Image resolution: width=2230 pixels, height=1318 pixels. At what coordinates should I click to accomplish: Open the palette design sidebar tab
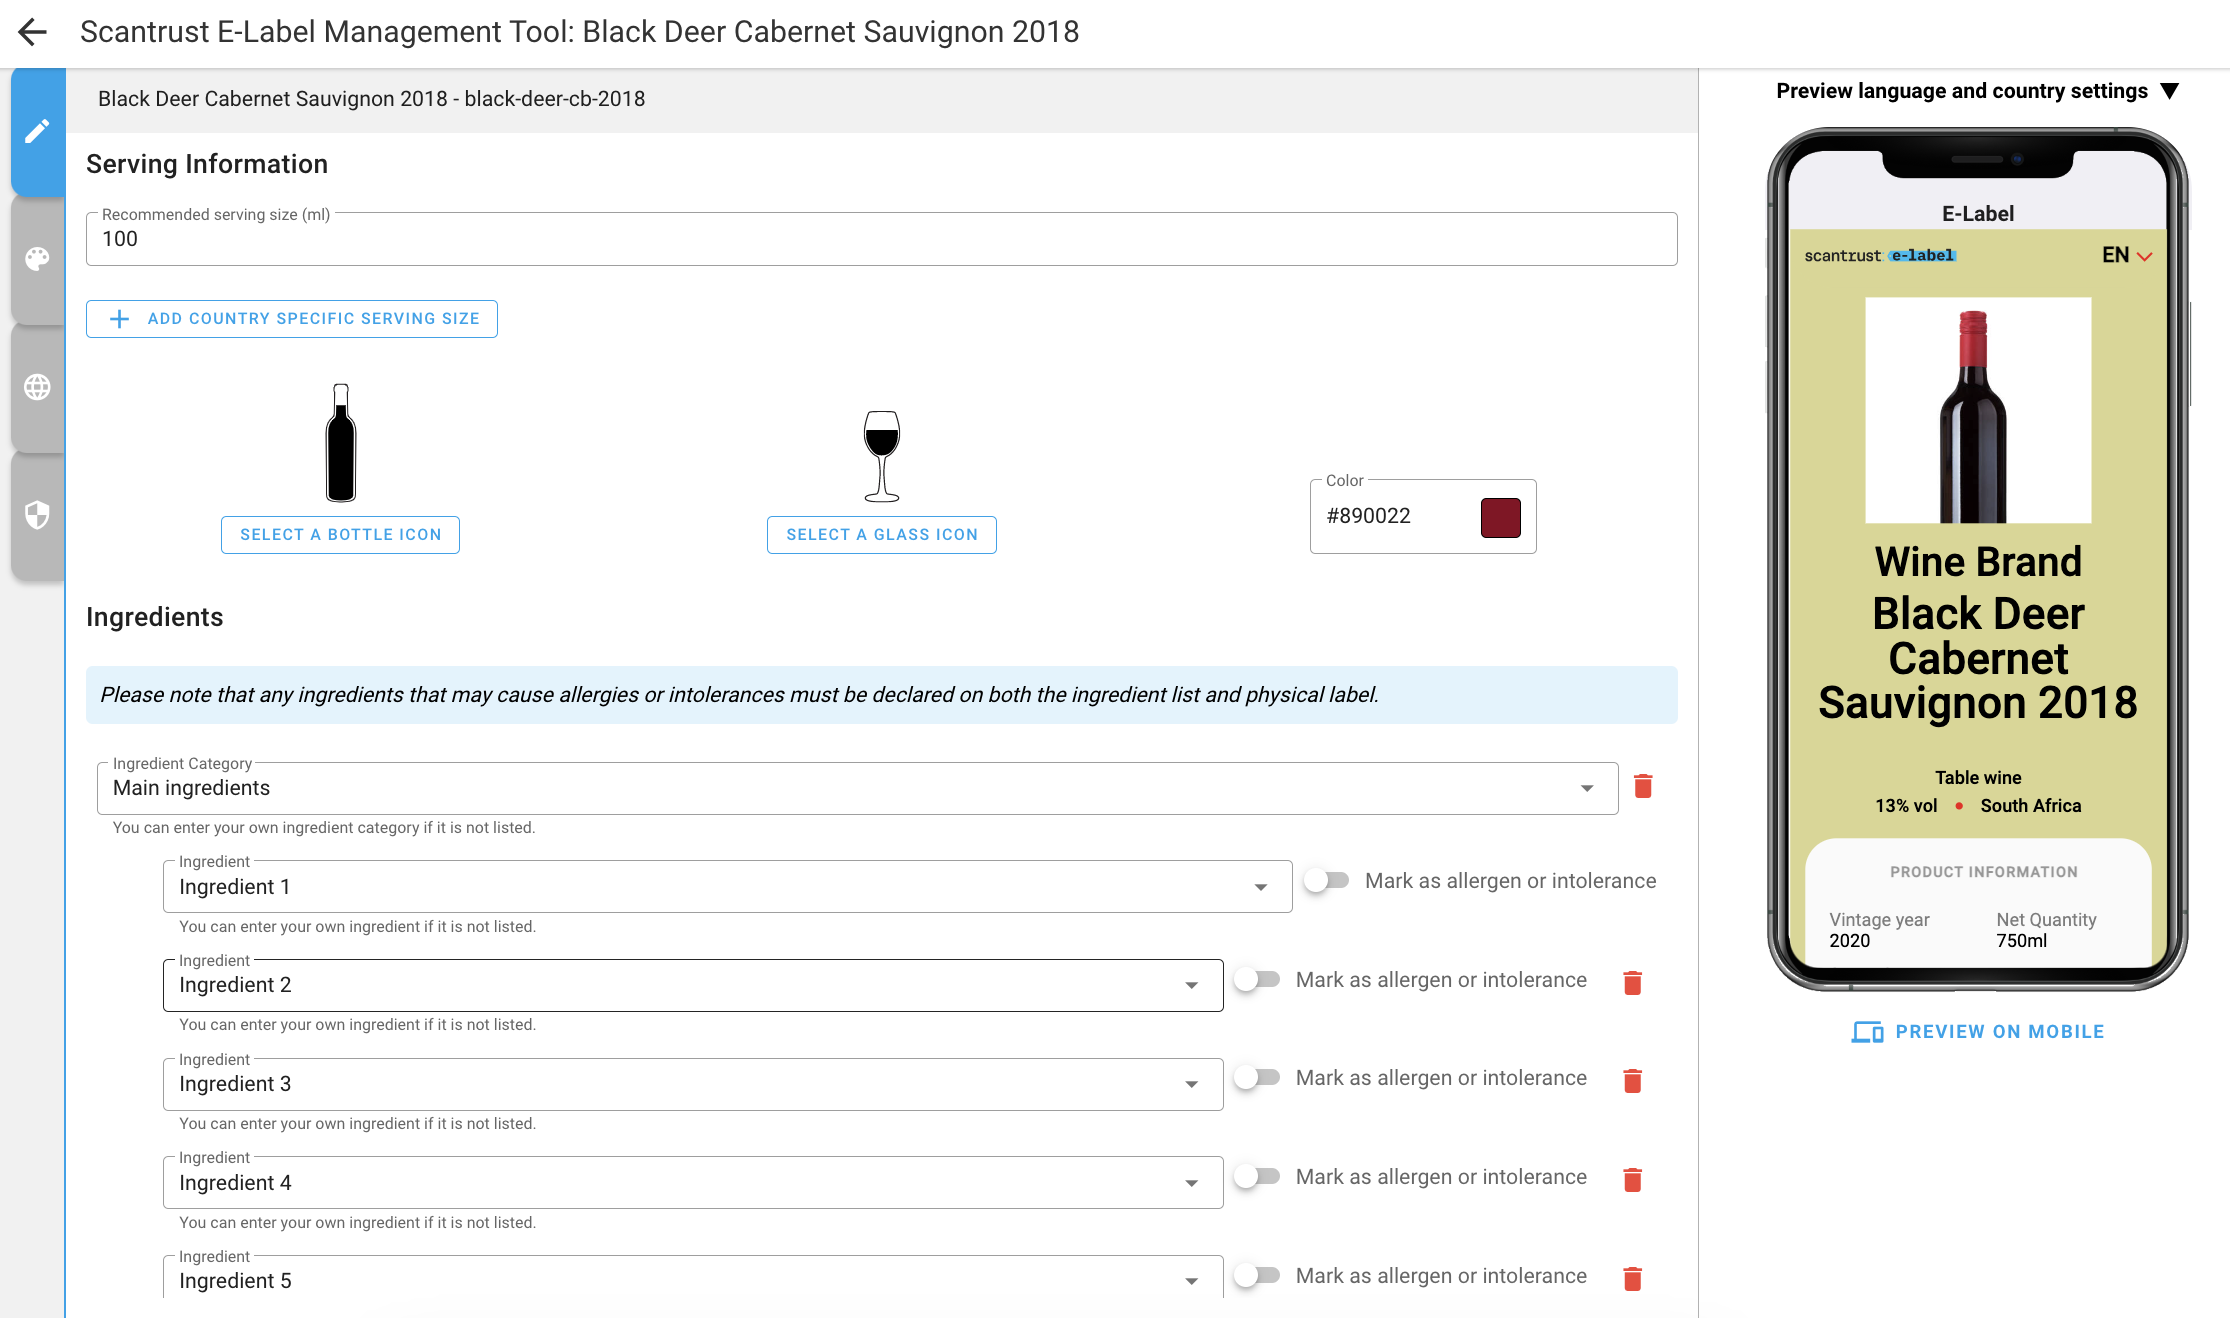38,259
